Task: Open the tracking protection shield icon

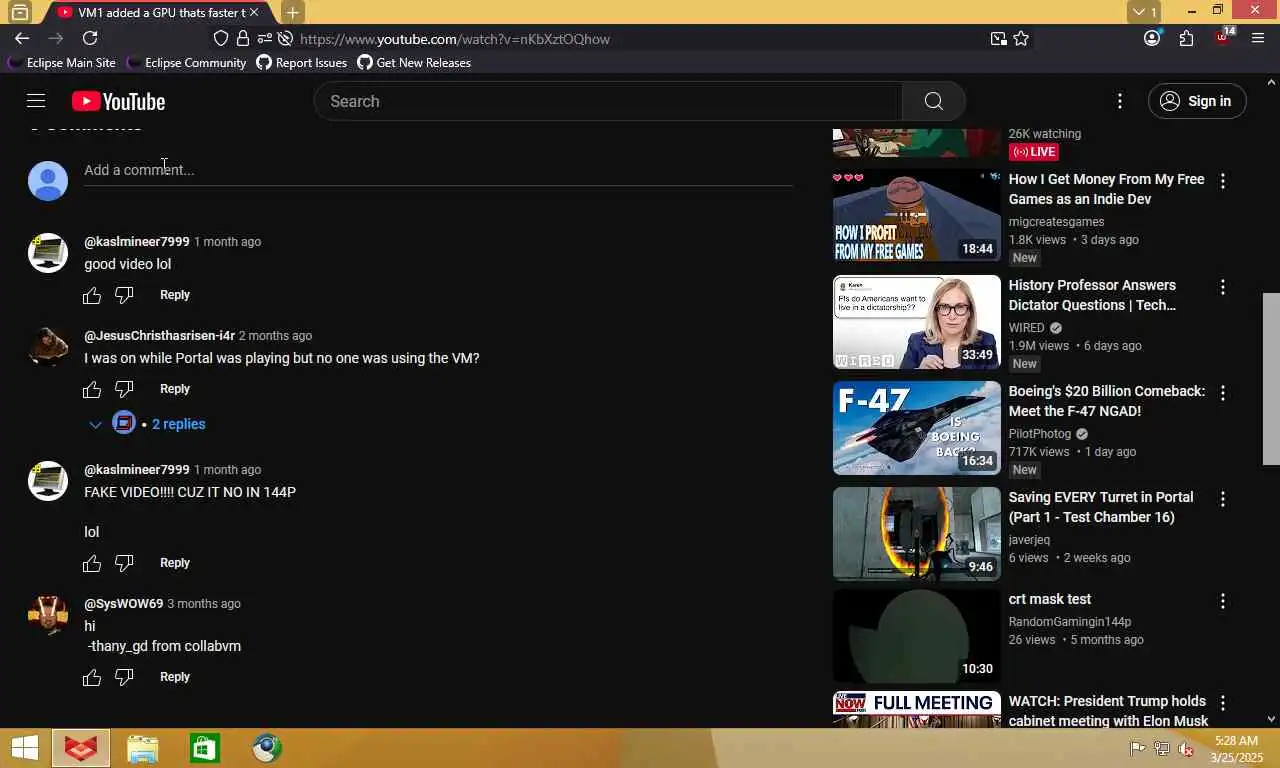Action: [x=221, y=39]
